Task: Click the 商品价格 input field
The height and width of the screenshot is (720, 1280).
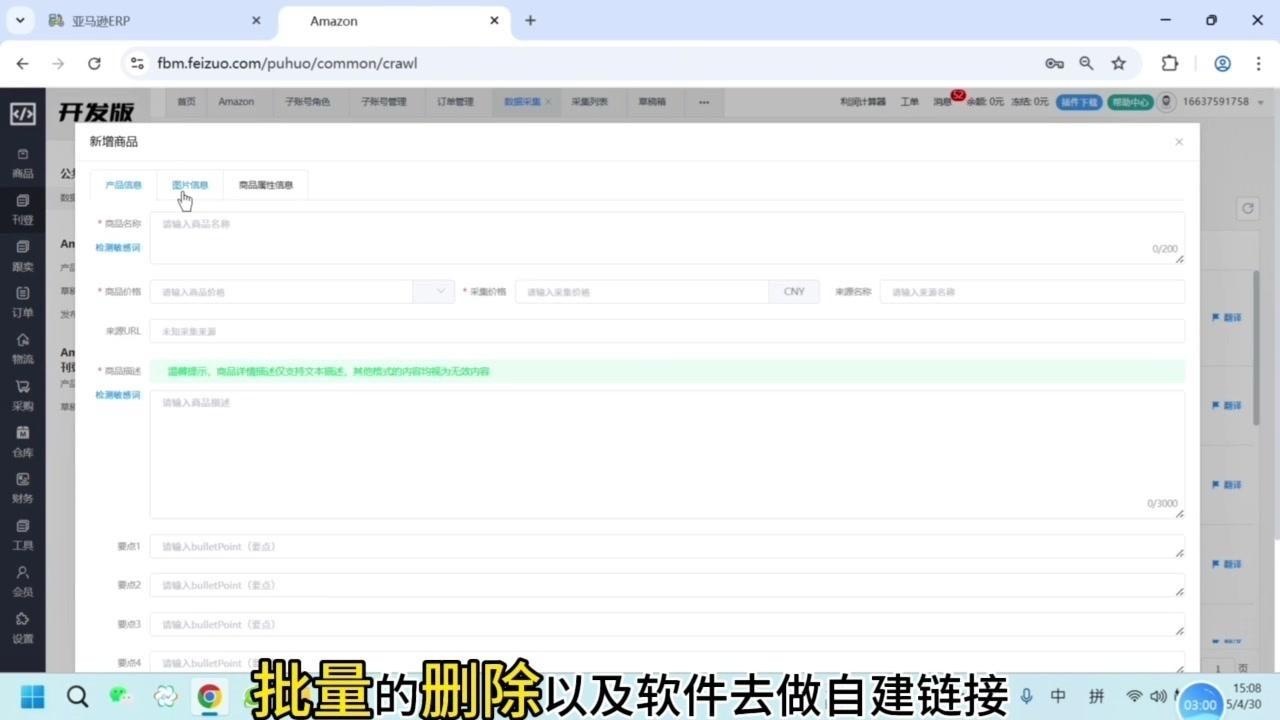Action: click(x=282, y=291)
